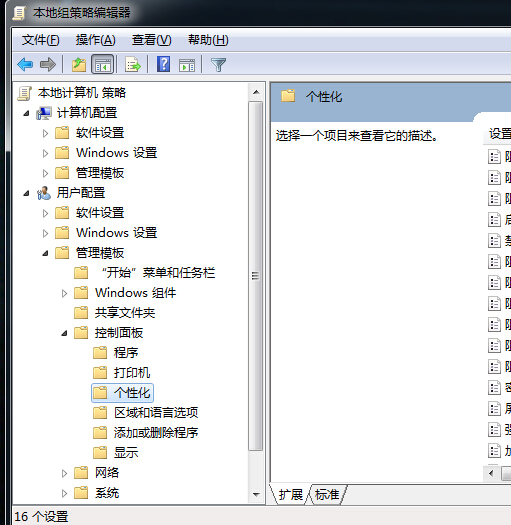Screen dimensions: 511x525
Task: Open the 查看(V) menu
Action: coord(151,40)
